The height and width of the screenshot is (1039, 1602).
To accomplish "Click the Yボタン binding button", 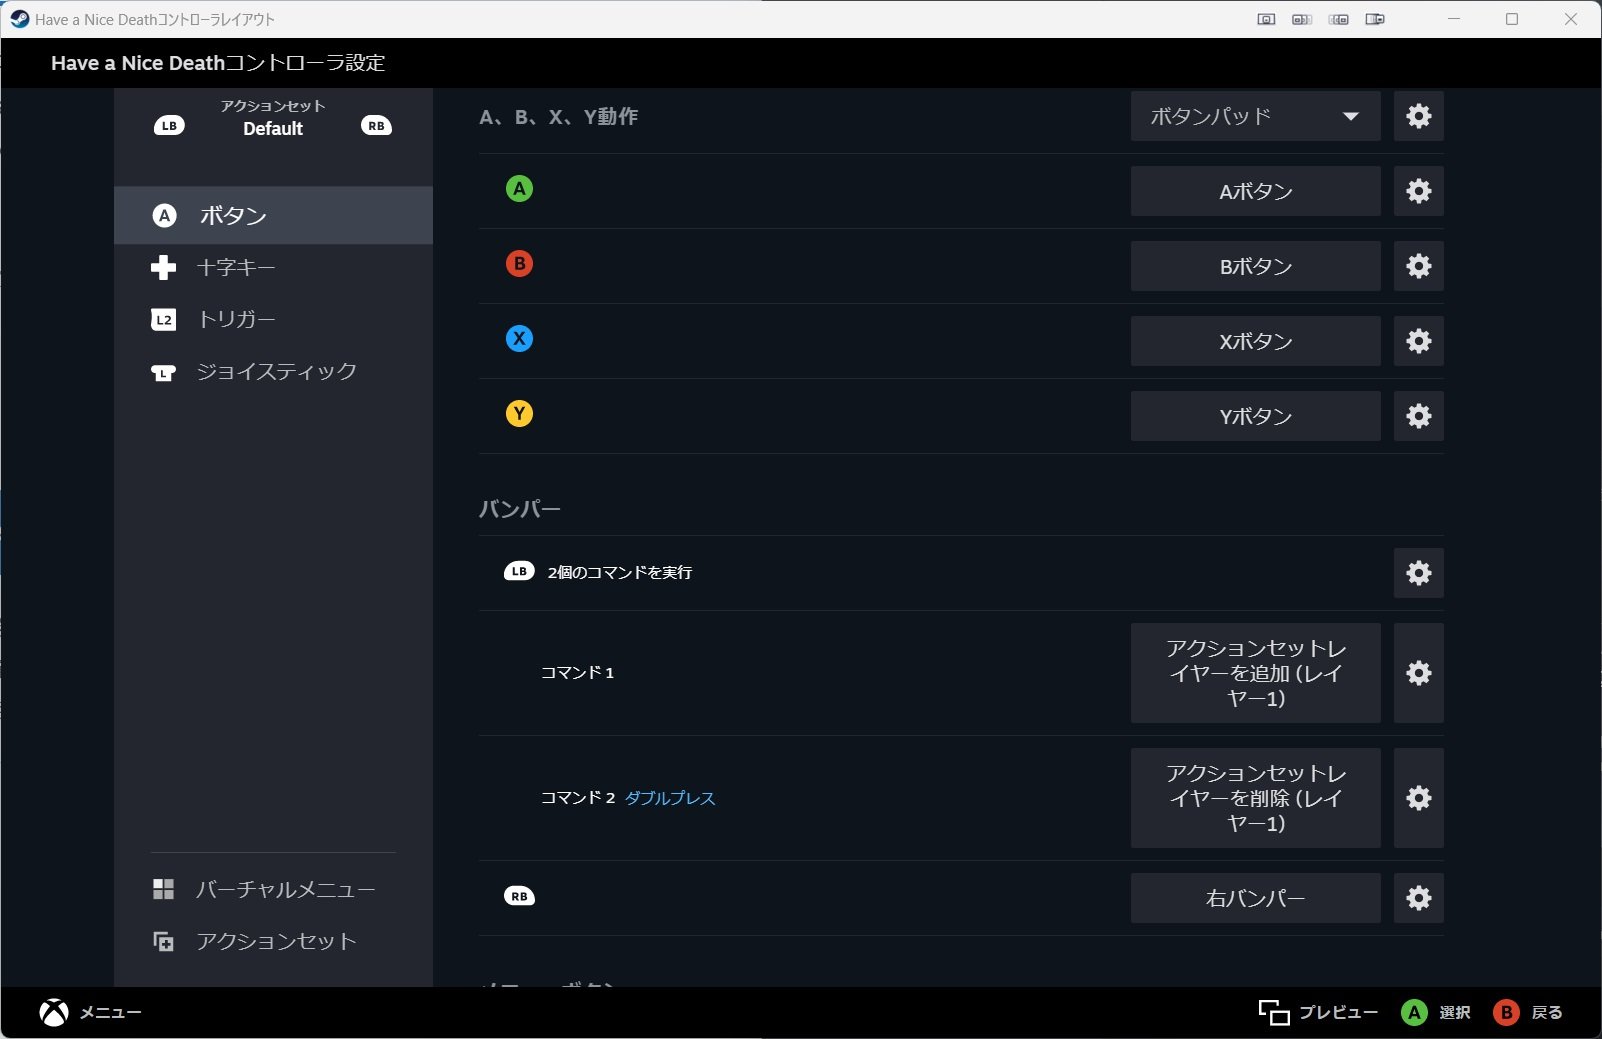I will click(1255, 416).
